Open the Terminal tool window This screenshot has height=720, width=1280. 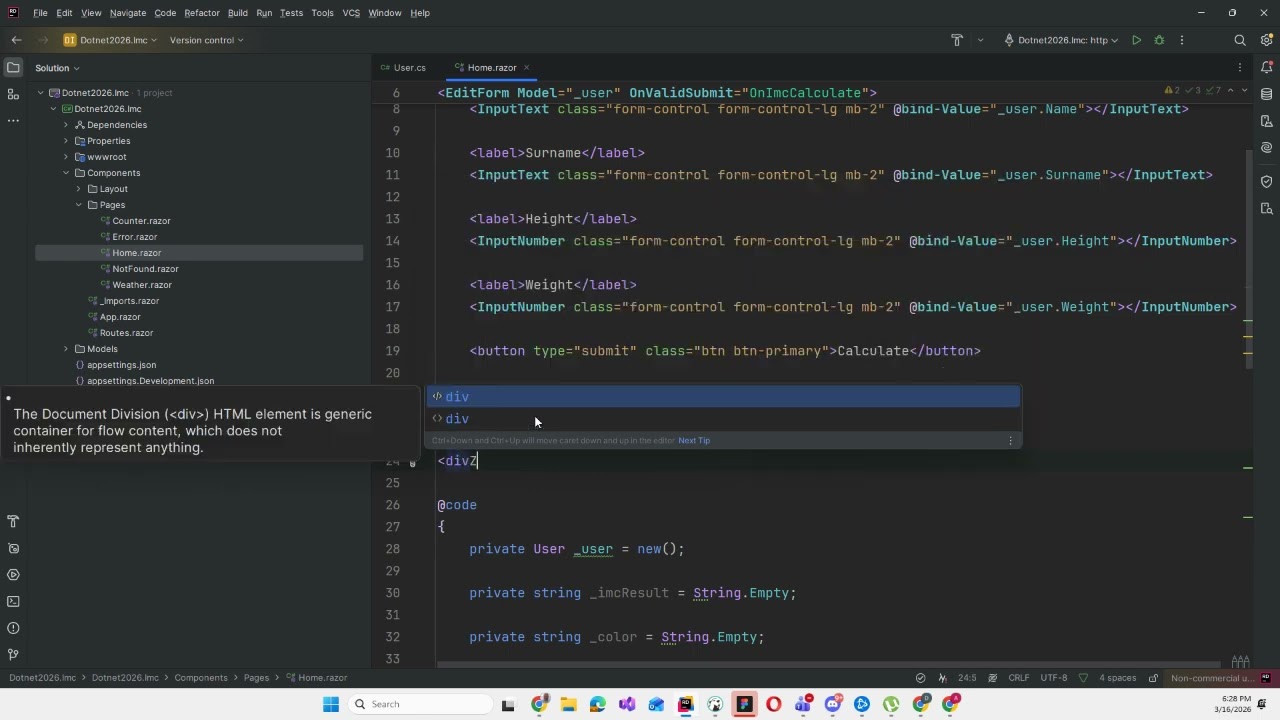[x=13, y=601]
